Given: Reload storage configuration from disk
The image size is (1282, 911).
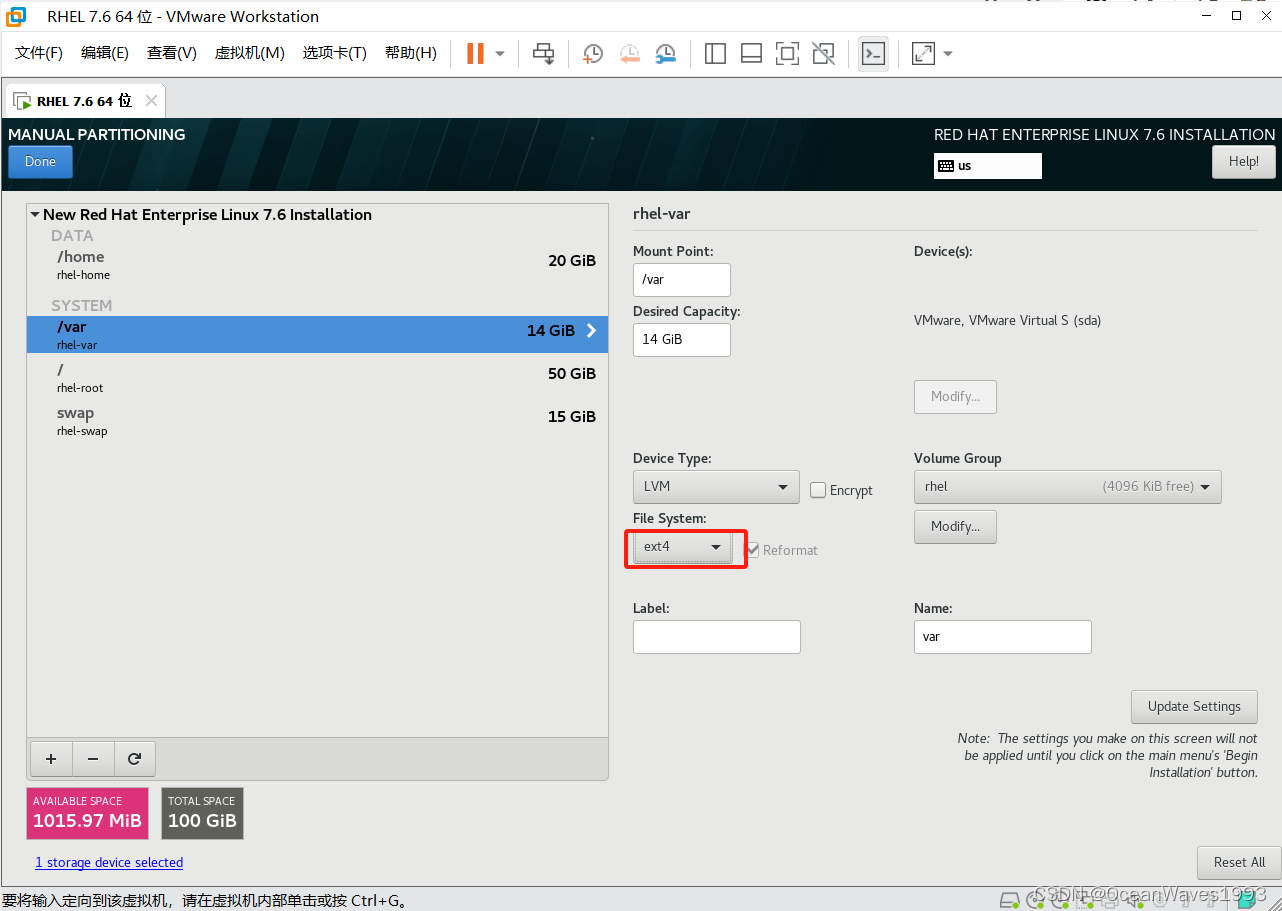Looking at the screenshot, I should pos(135,759).
